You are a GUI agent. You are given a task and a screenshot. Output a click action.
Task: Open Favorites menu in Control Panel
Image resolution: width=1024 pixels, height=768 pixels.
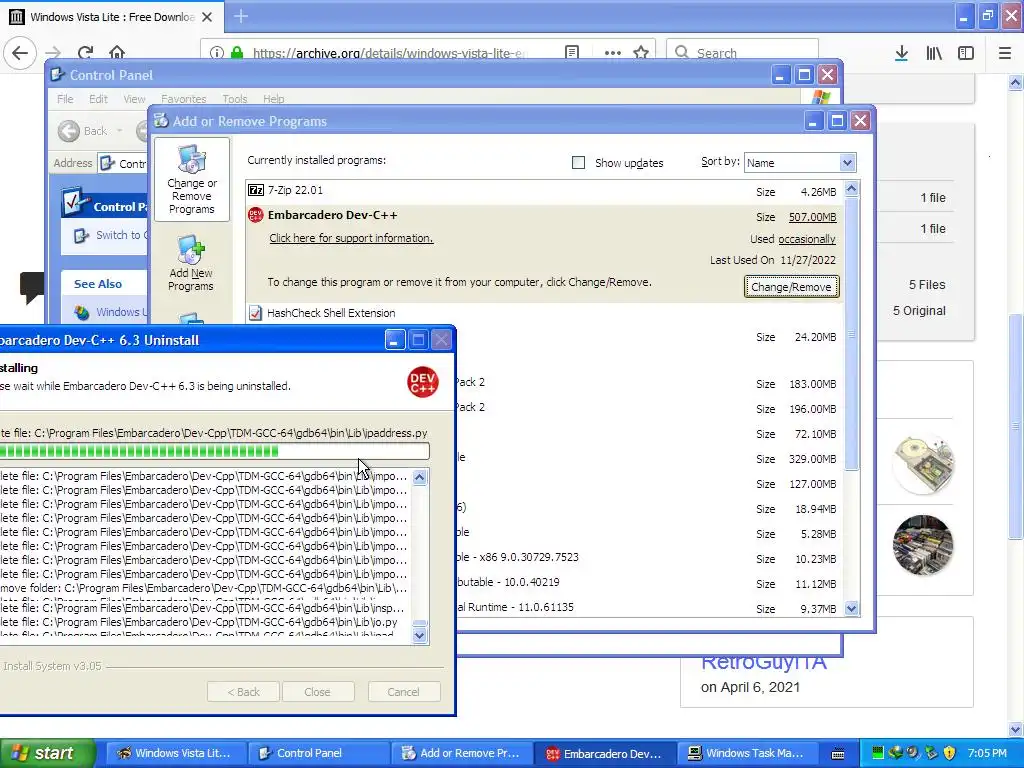[x=184, y=99]
